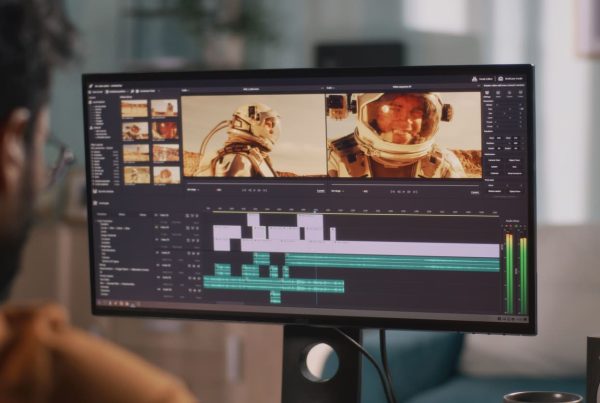The width and height of the screenshot is (600, 403).
Task: Click the top-right button in the properties panel button grid
Action: [x=514, y=160]
